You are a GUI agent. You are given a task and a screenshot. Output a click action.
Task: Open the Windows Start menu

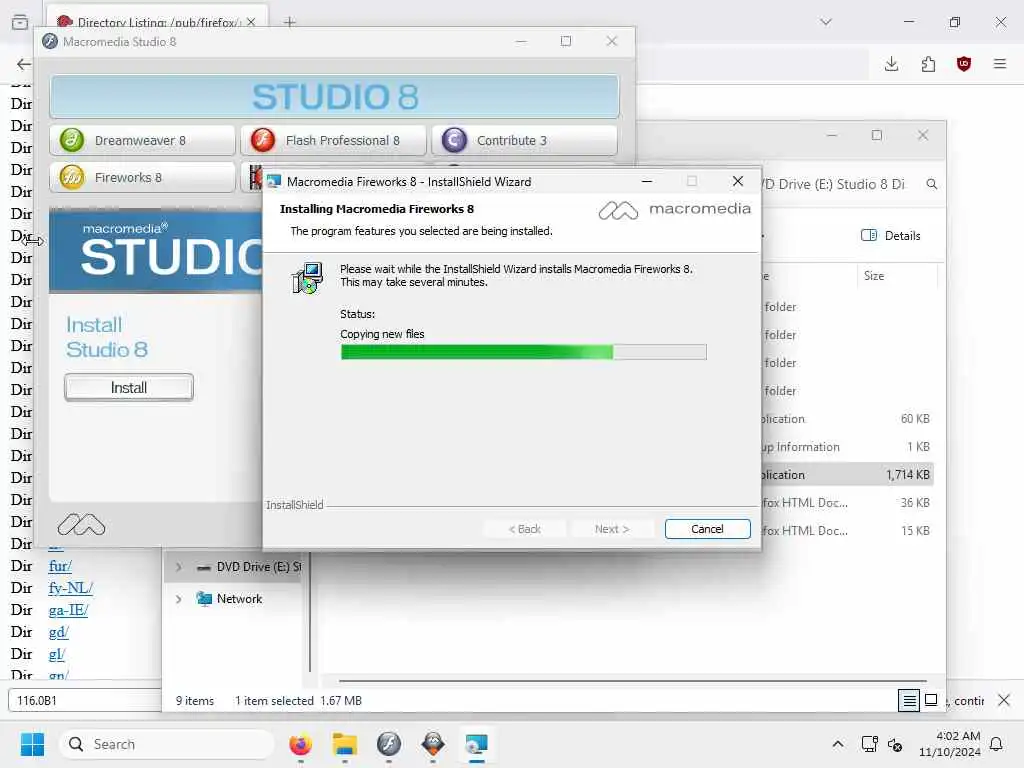click(32, 744)
